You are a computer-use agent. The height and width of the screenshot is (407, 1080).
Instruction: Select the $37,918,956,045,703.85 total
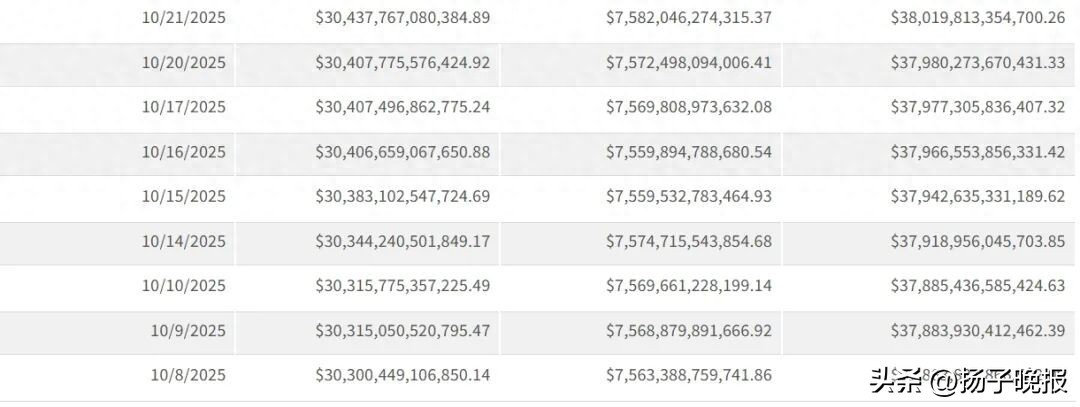(977, 241)
